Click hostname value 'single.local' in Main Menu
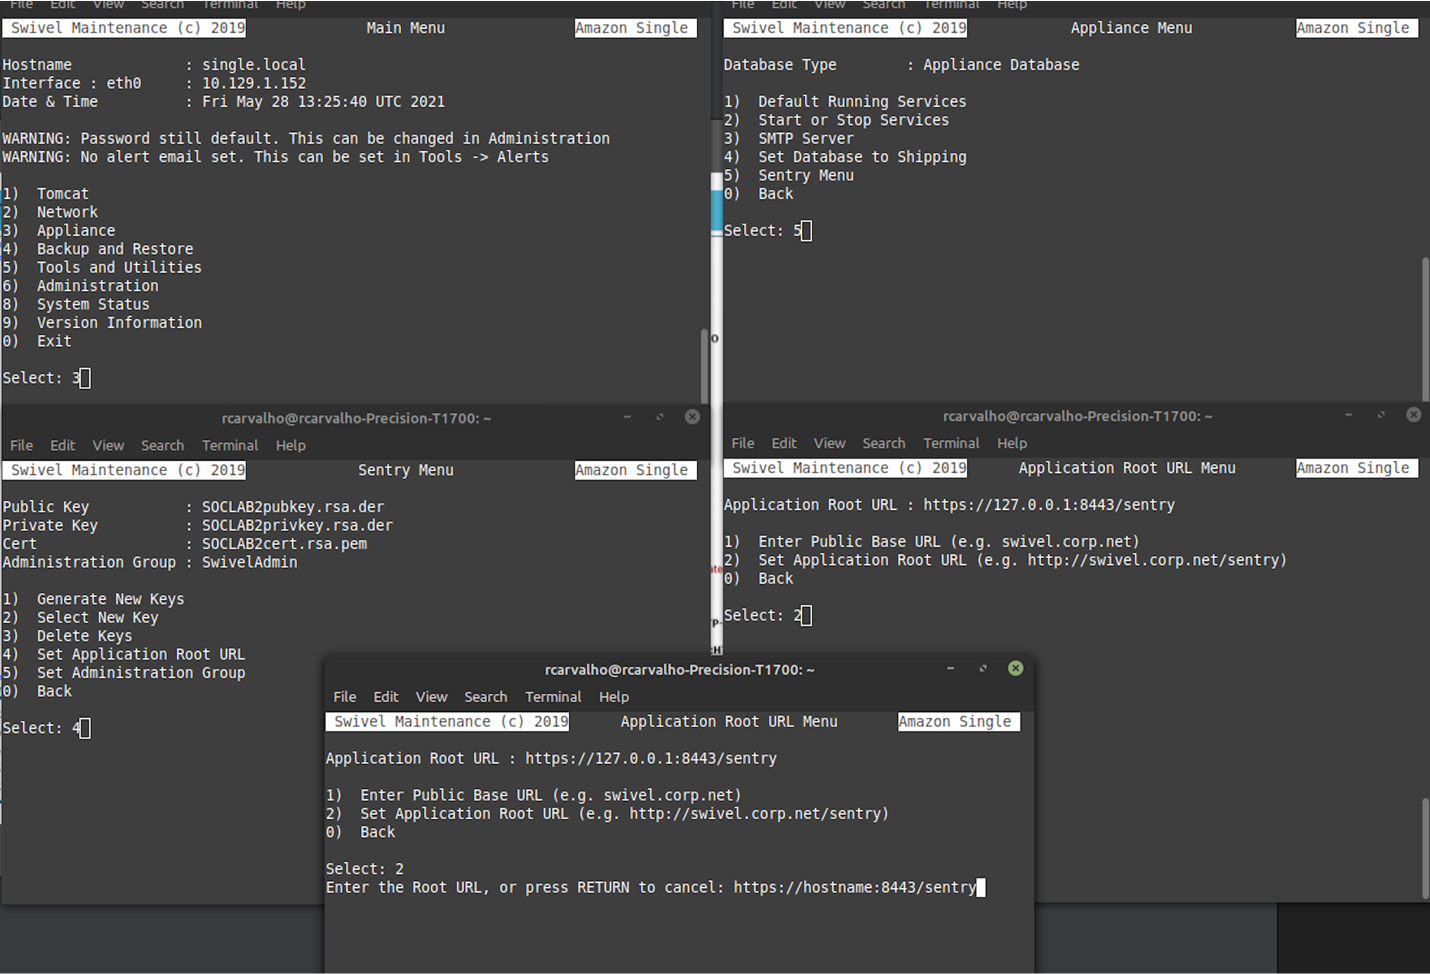This screenshot has width=1430, height=974. pos(254,65)
